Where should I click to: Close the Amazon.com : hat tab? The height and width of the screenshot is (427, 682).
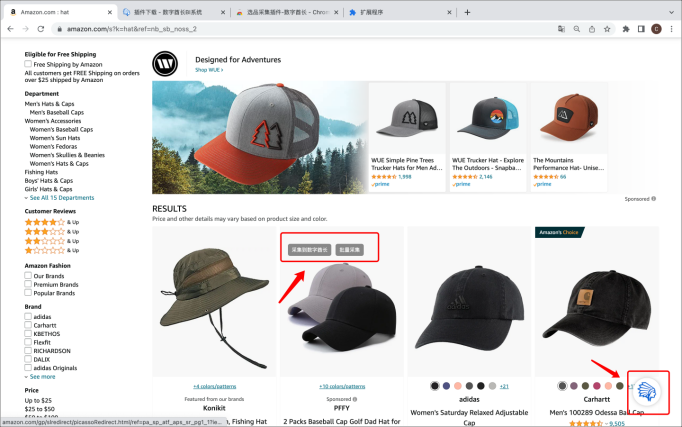[110, 13]
